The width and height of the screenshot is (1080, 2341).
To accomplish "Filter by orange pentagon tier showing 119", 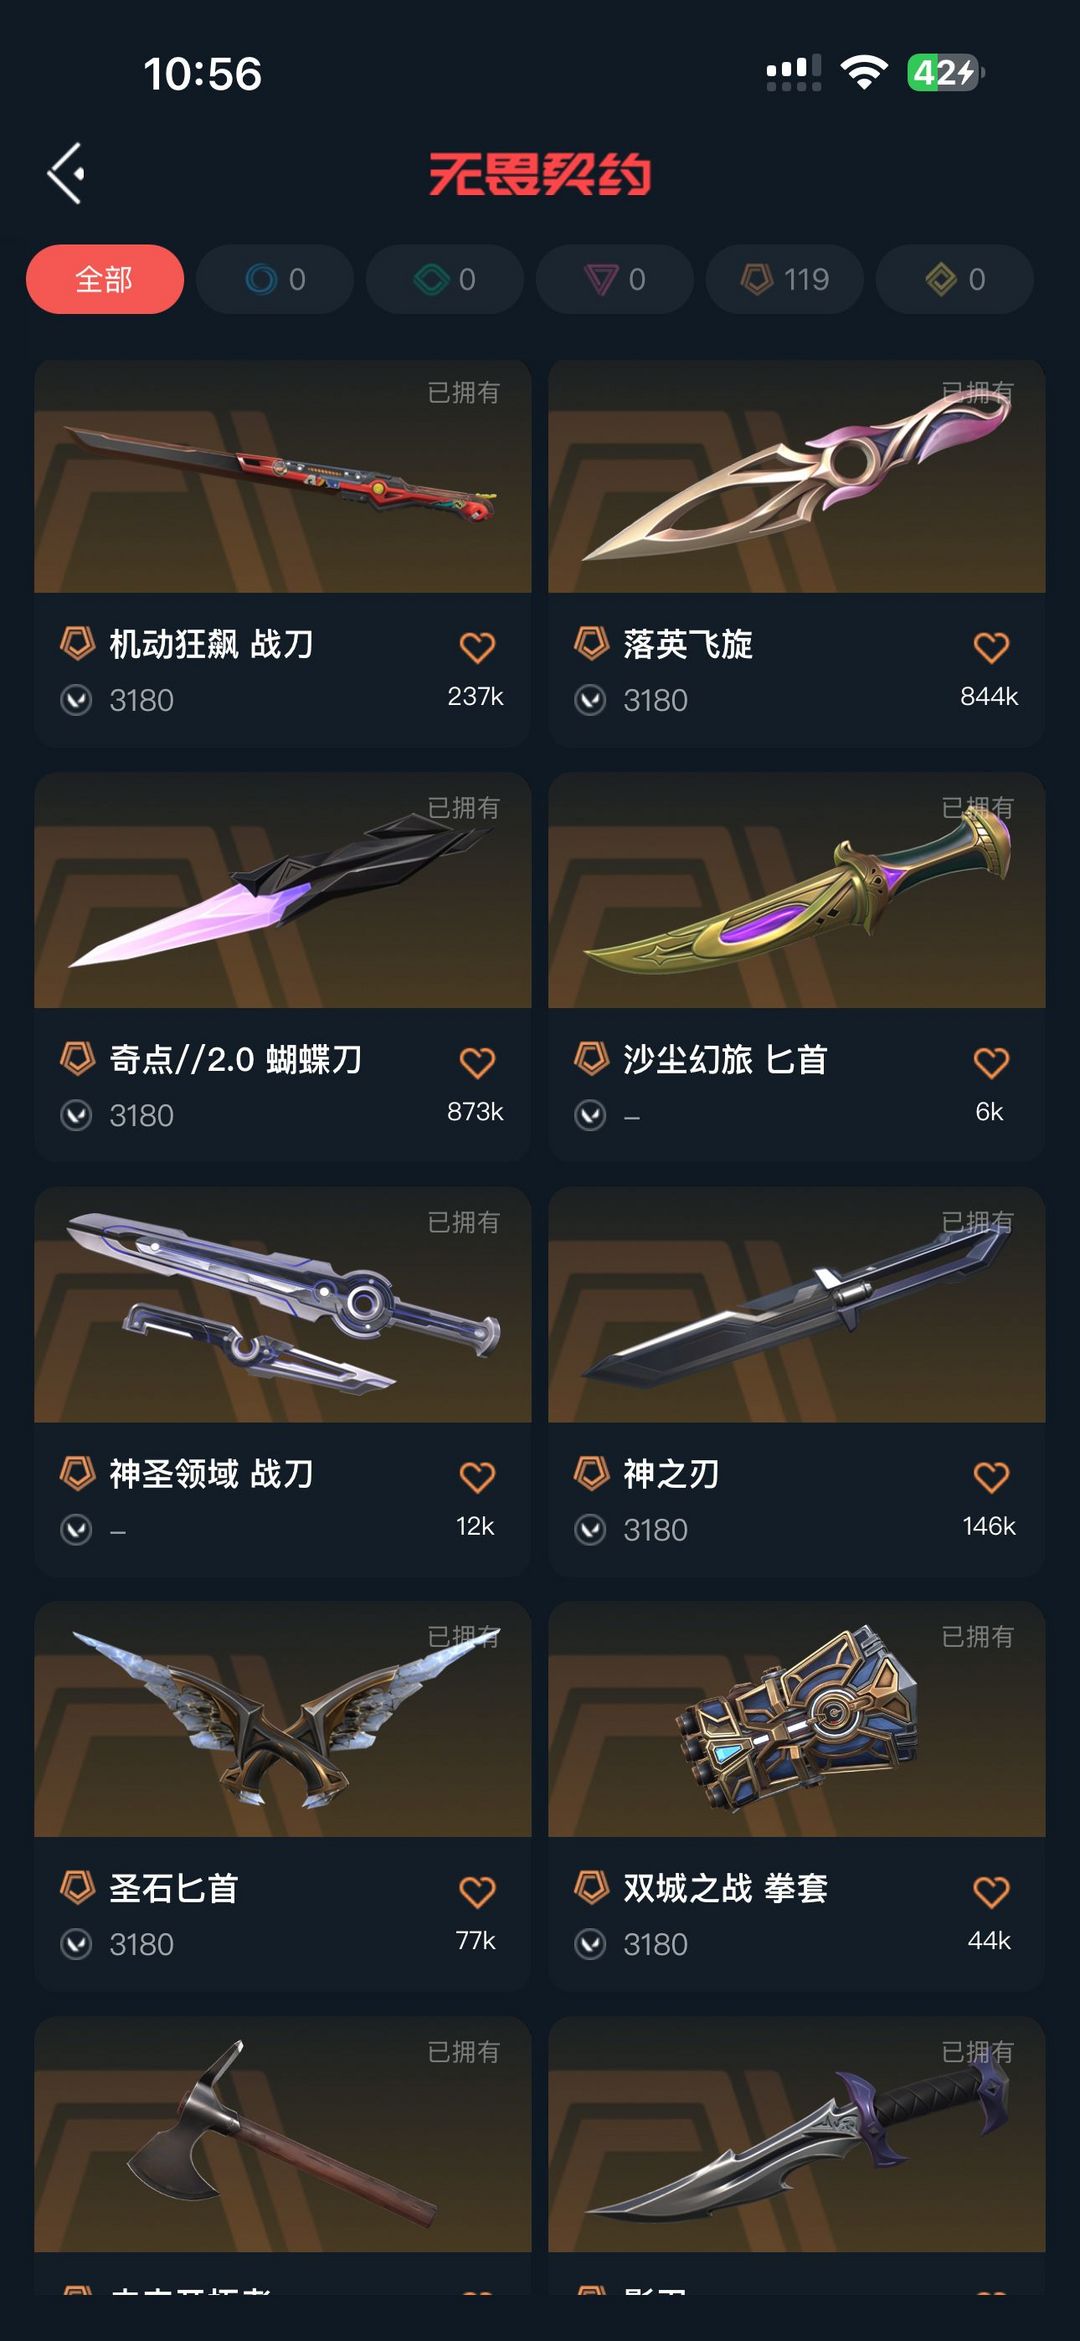I will coord(785,279).
